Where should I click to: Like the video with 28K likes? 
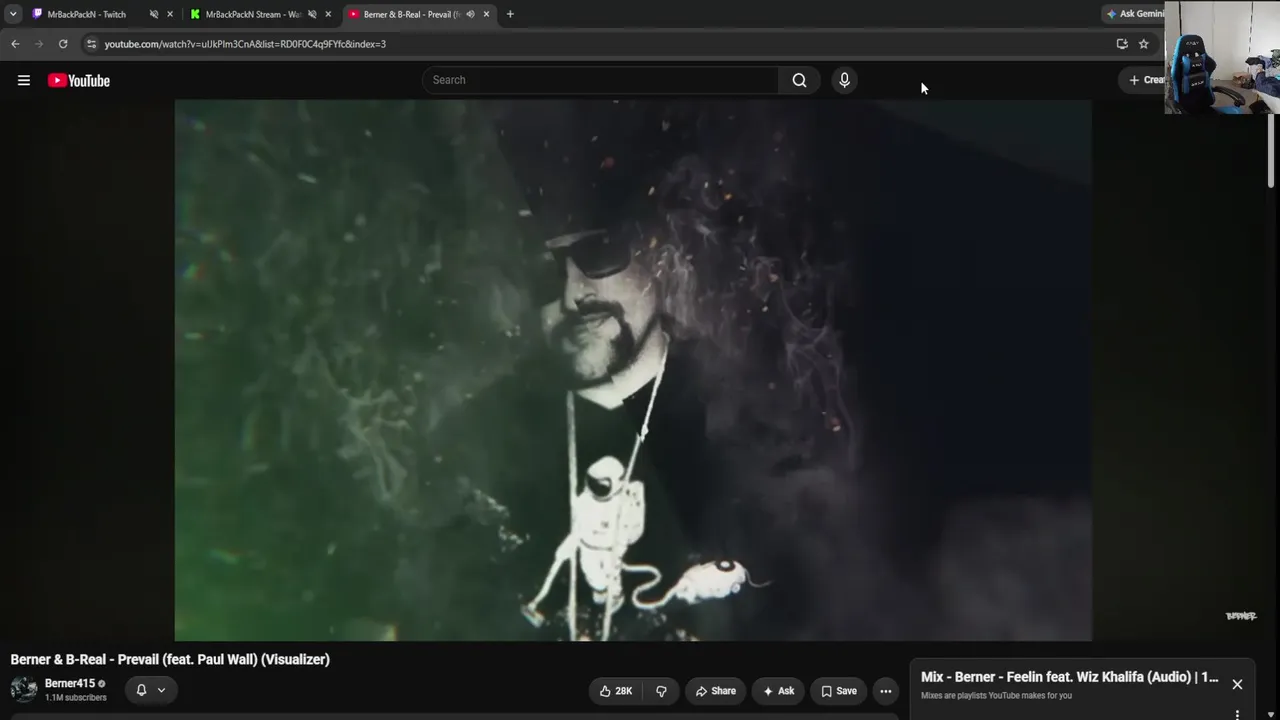click(x=616, y=691)
